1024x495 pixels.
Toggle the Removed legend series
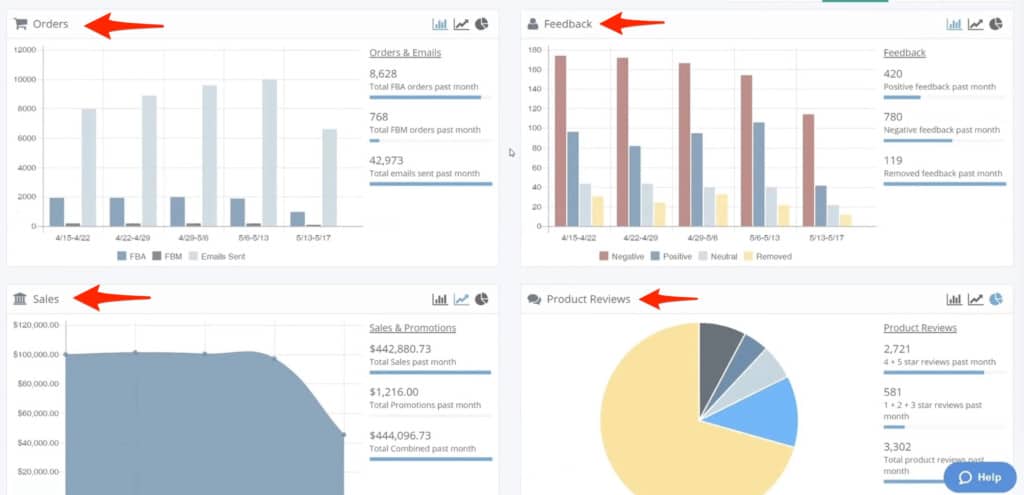pyautogui.click(x=767, y=257)
